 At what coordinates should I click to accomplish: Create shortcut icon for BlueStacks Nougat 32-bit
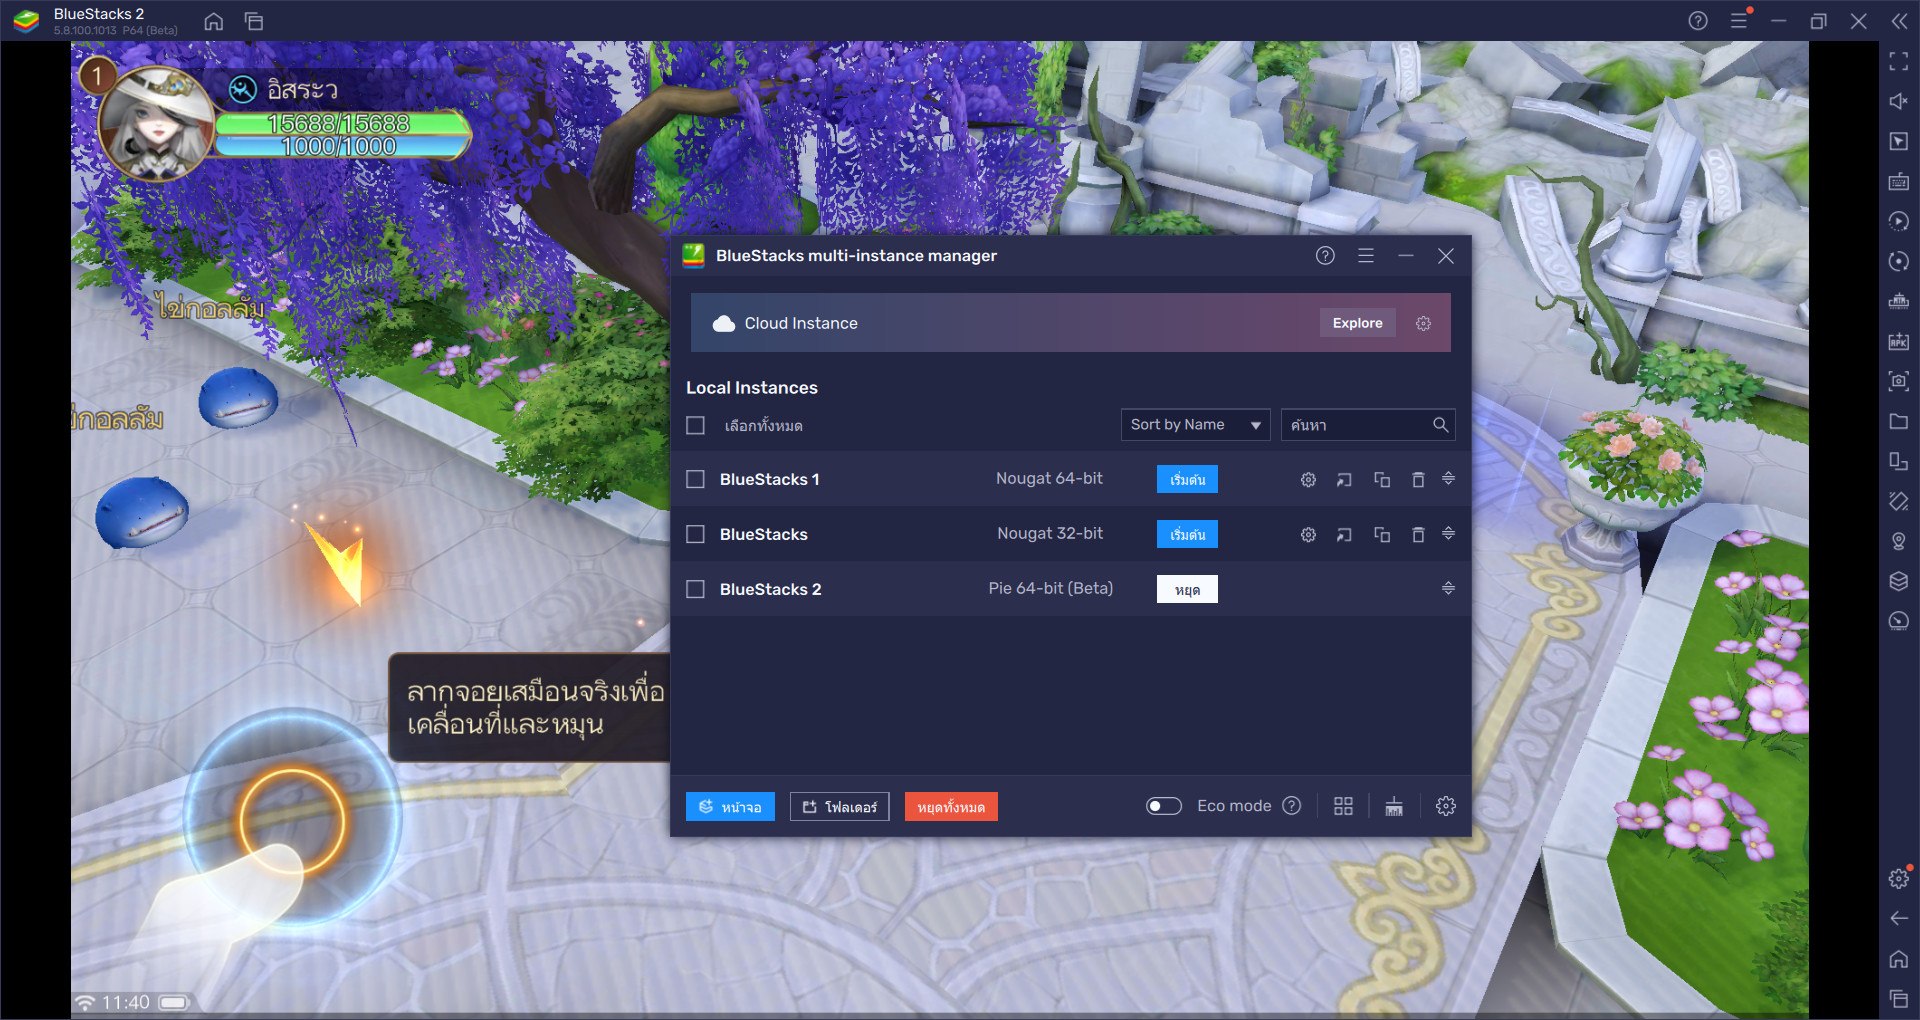(1344, 535)
